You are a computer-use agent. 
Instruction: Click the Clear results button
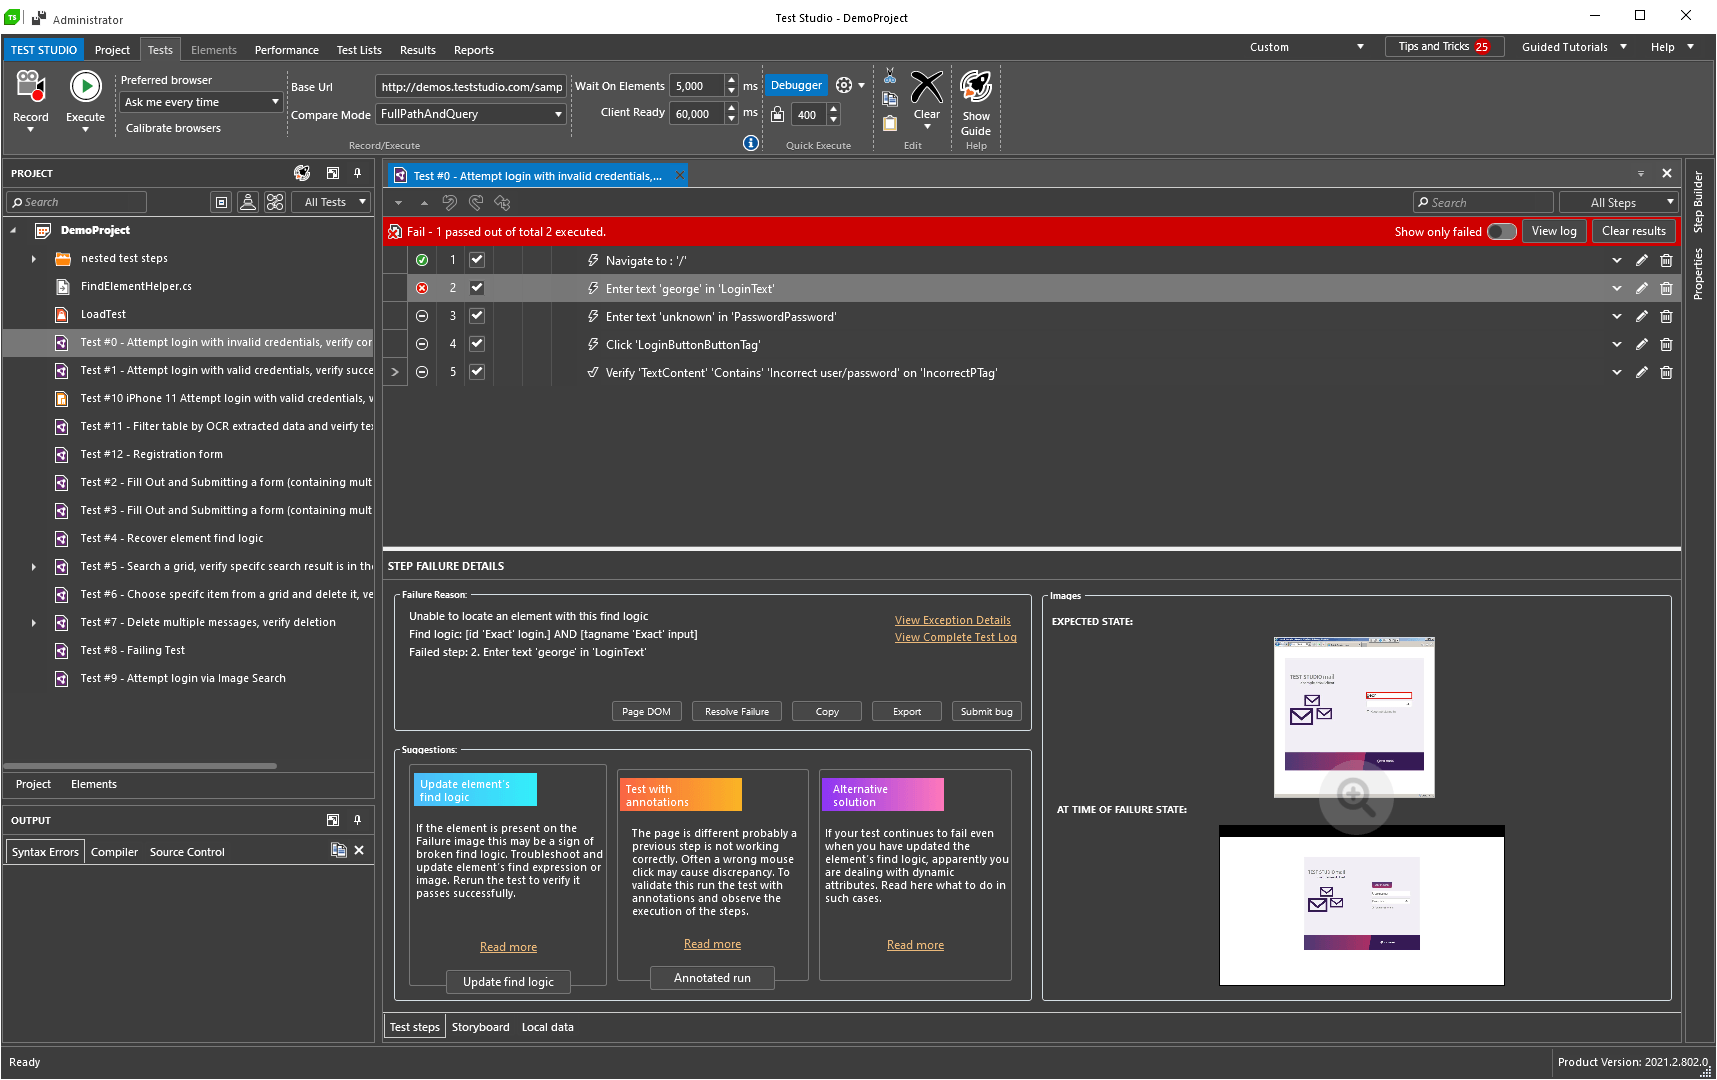click(1634, 231)
